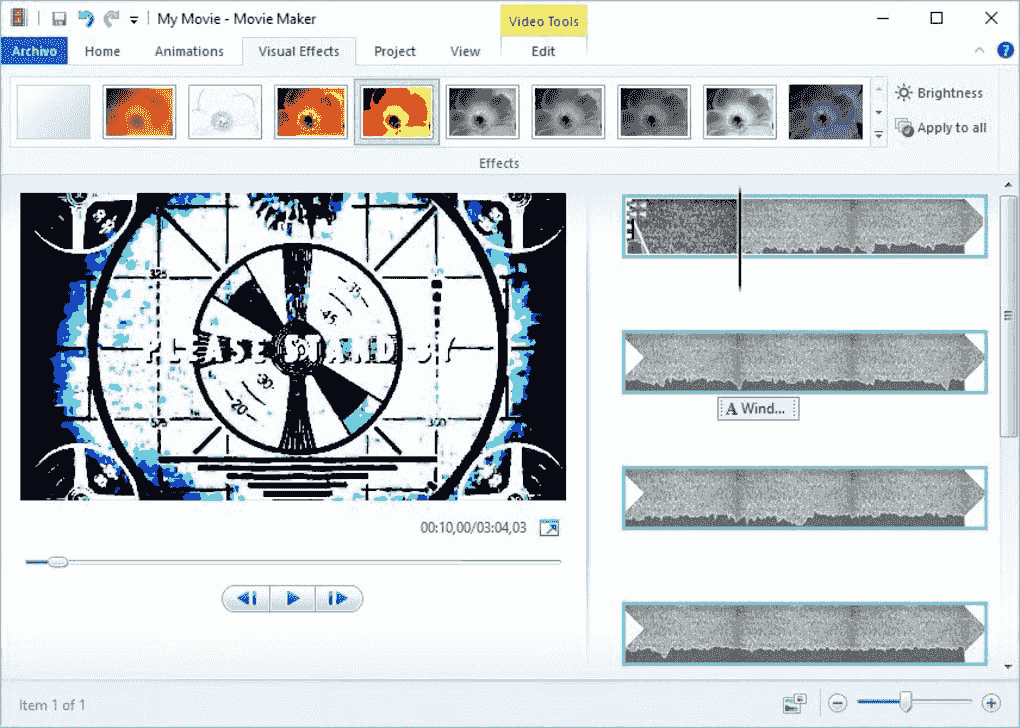This screenshot has height=728, width=1020.
Task: Collapse the ribbon using the chevron arrow
Action: click(x=978, y=50)
